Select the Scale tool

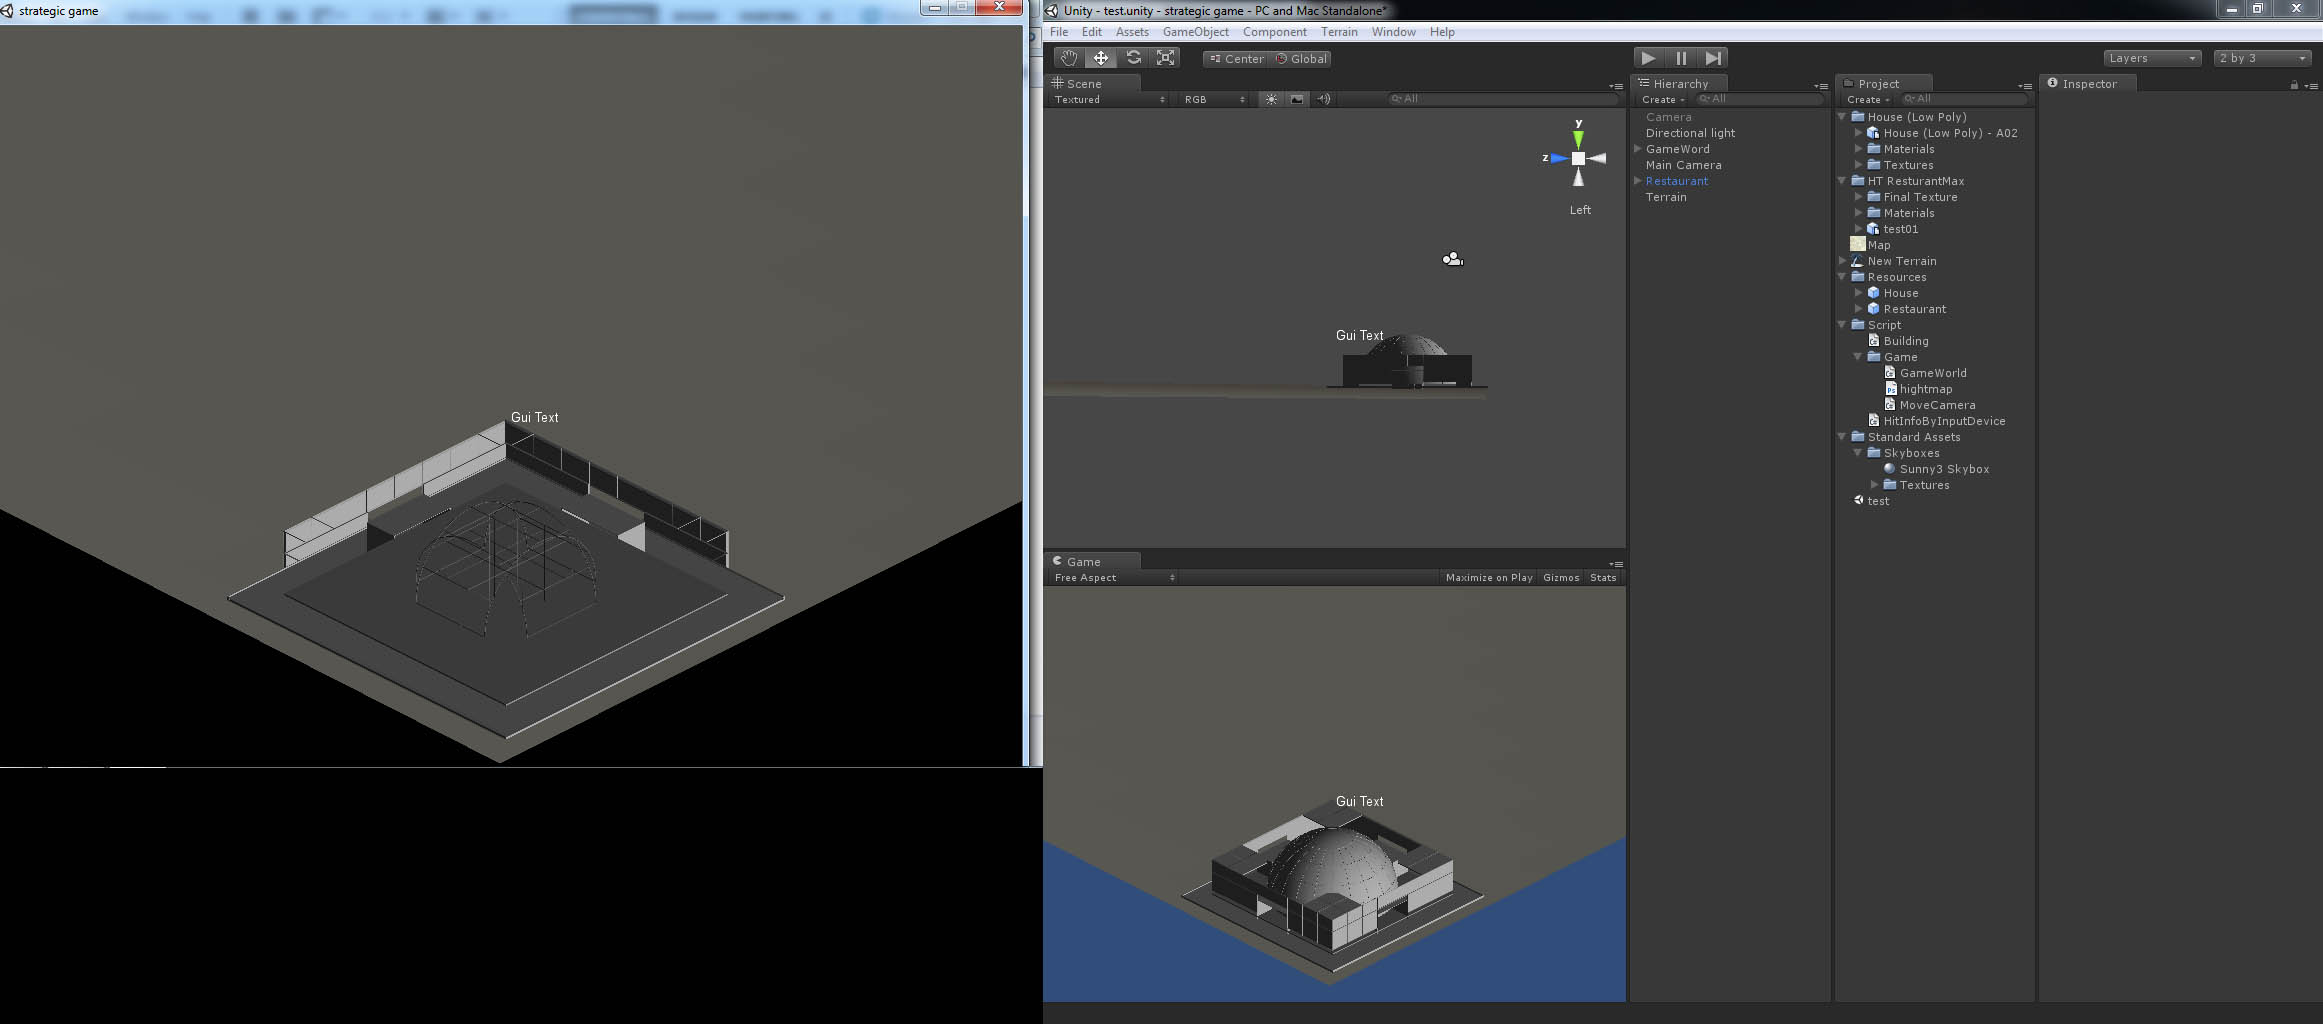pos(1165,57)
